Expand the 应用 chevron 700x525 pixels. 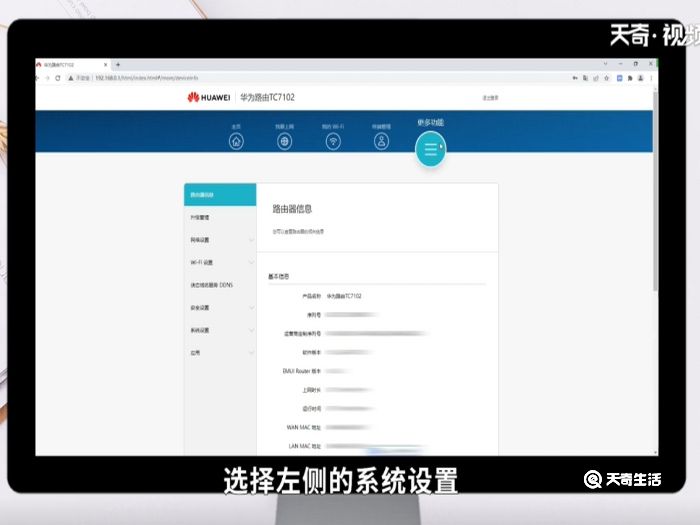pyautogui.click(x=251, y=353)
